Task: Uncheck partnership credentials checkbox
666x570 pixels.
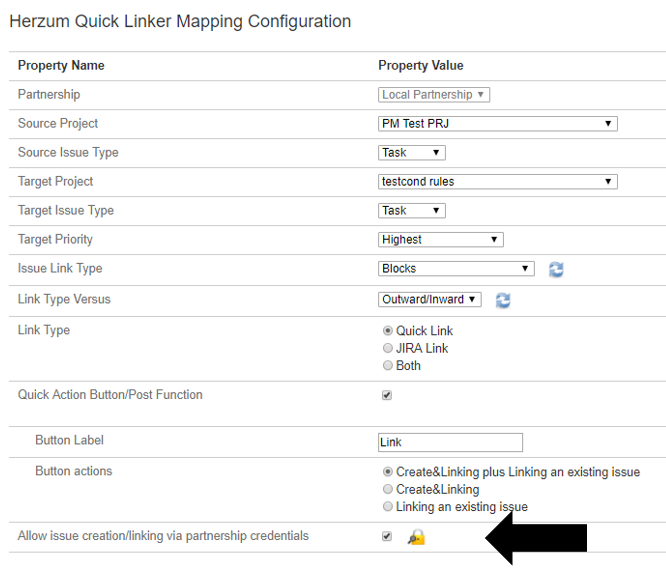Action: (387, 536)
